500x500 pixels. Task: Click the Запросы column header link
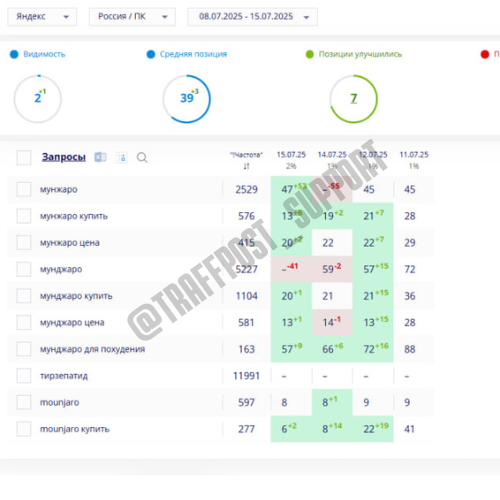pyautogui.click(x=64, y=157)
